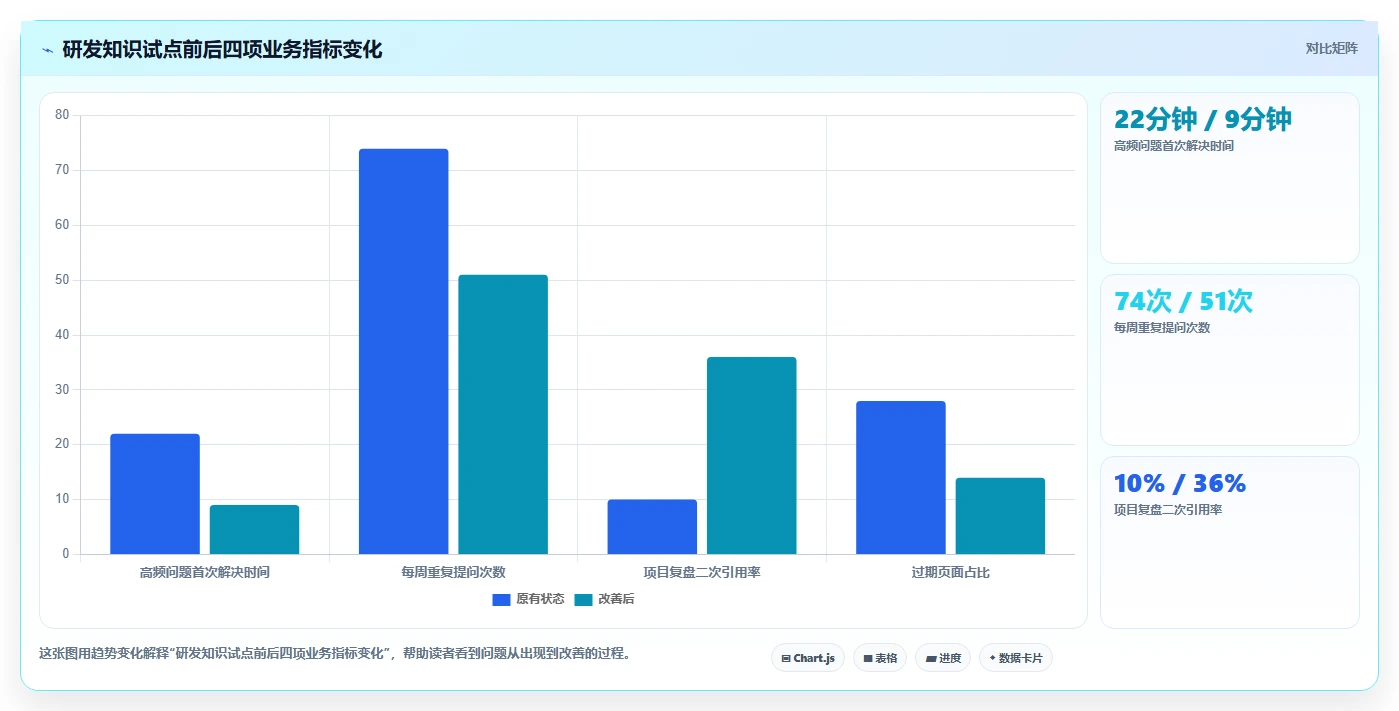Viewport: 1399px width, 711px height.
Task: Click the 10% / 36% card value
Action: tap(1180, 483)
